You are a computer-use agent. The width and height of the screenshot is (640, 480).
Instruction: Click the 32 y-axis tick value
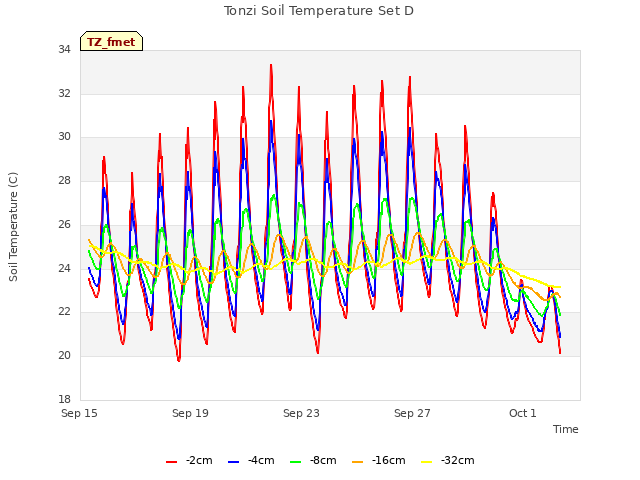(x=64, y=93)
